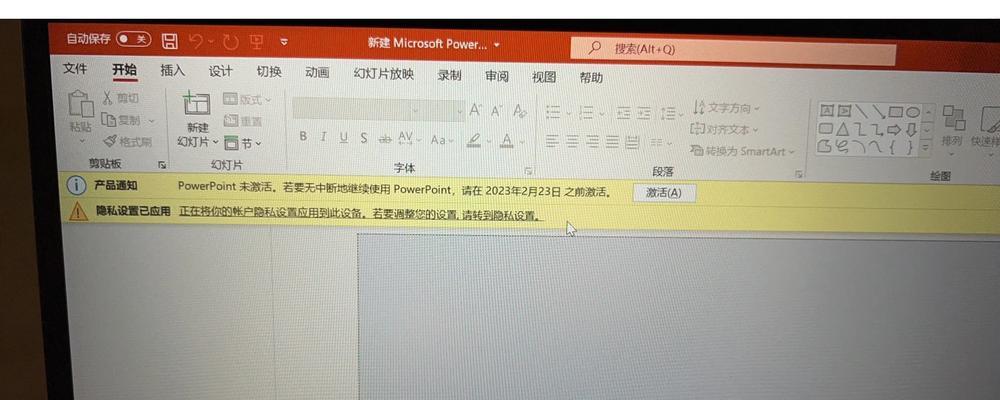Toggle text Shadow S button
The height and width of the screenshot is (400, 1000).
point(364,138)
